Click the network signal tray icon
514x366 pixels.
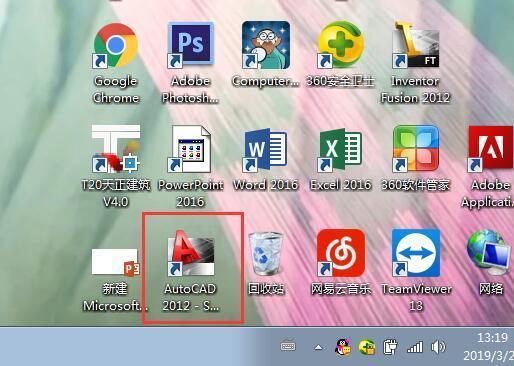[415, 347]
